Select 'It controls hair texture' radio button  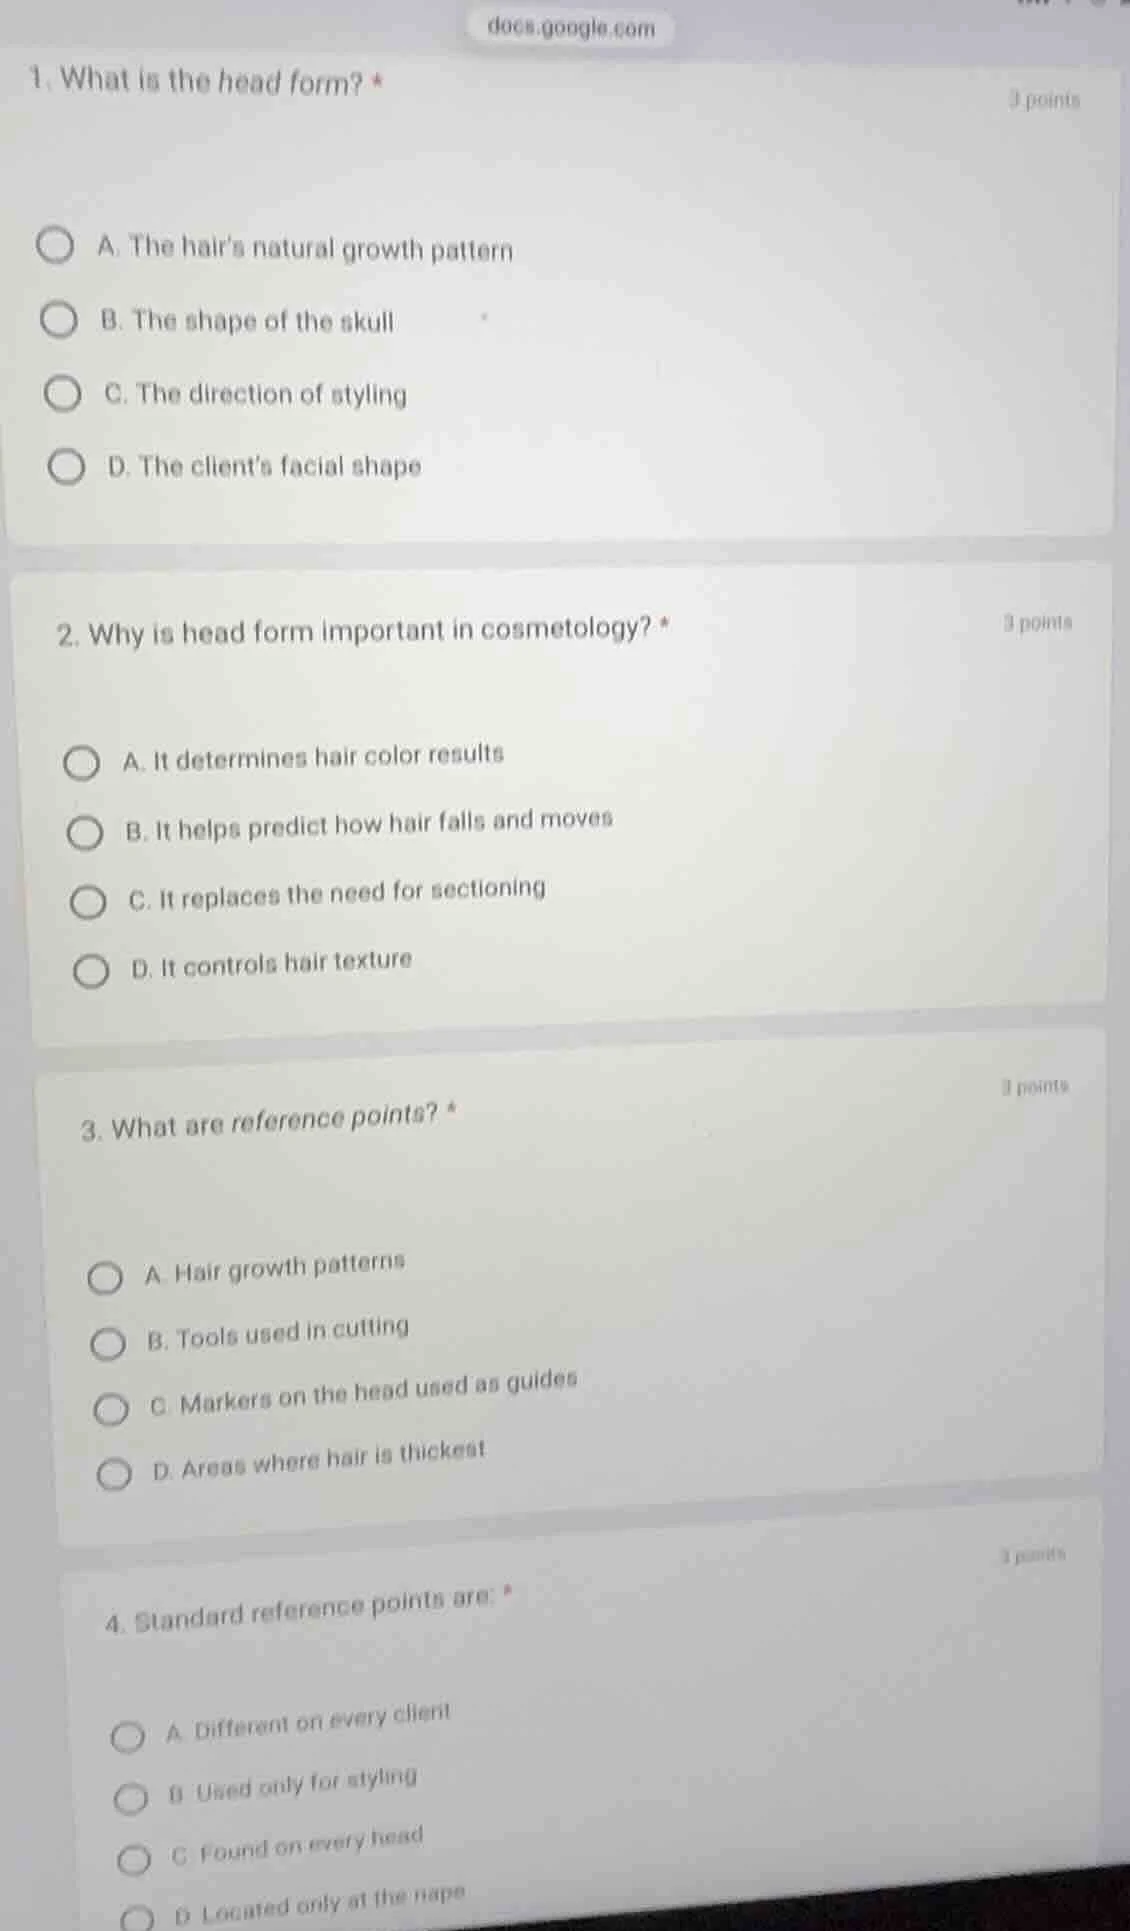click(x=92, y=970)
